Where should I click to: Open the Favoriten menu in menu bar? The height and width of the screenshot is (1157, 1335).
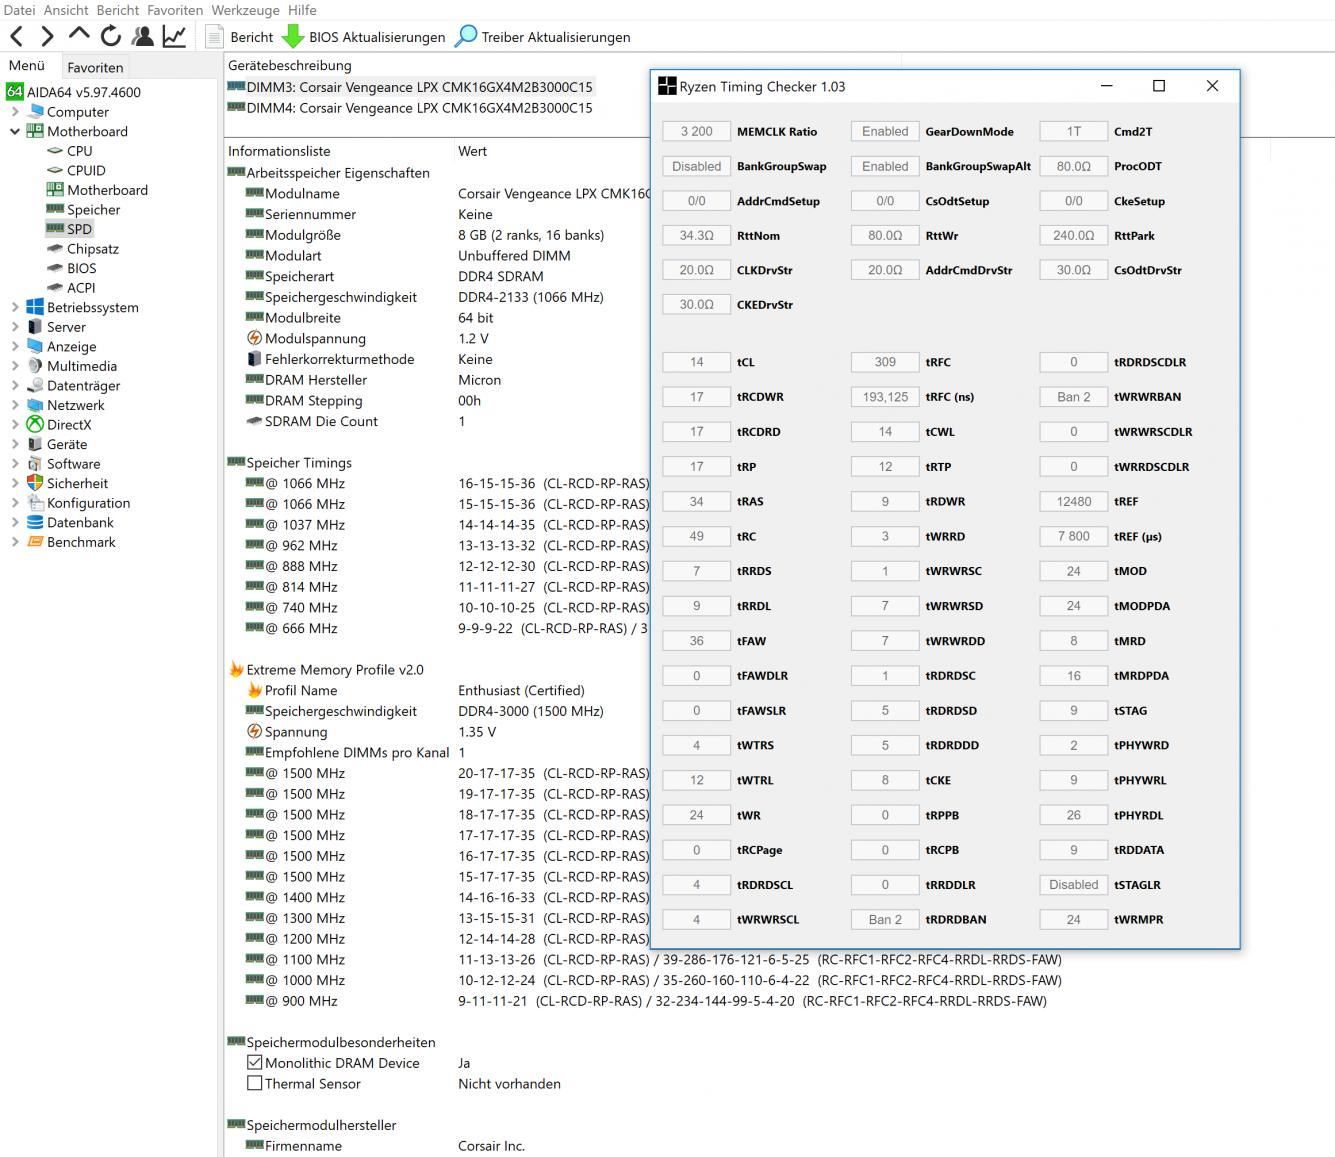pos(175,10)
